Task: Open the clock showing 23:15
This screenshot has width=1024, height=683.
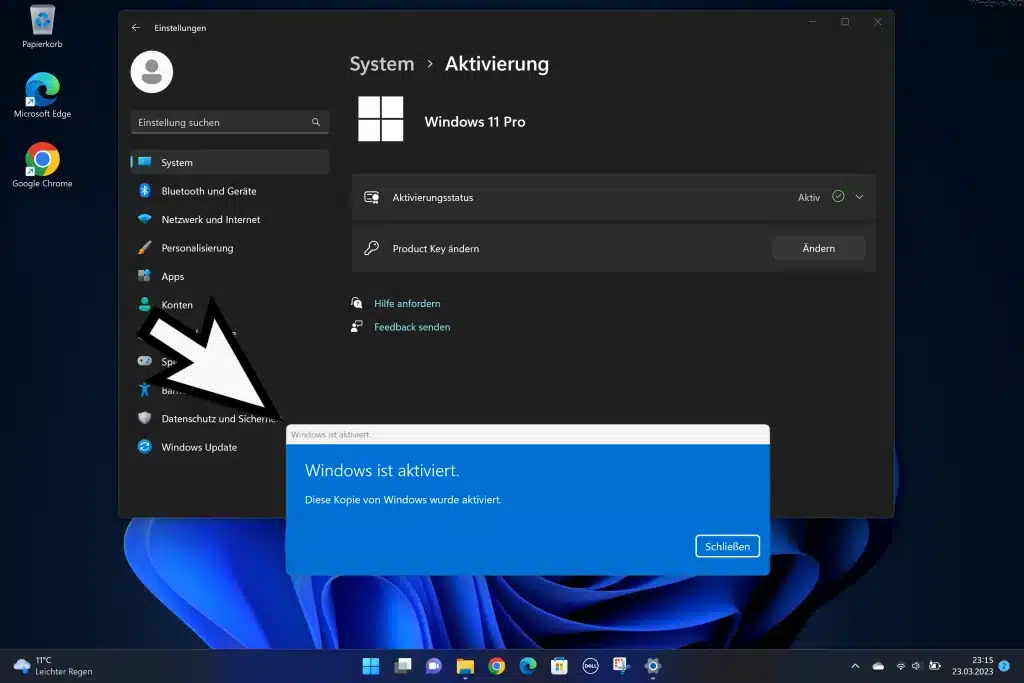Action: 972,666
